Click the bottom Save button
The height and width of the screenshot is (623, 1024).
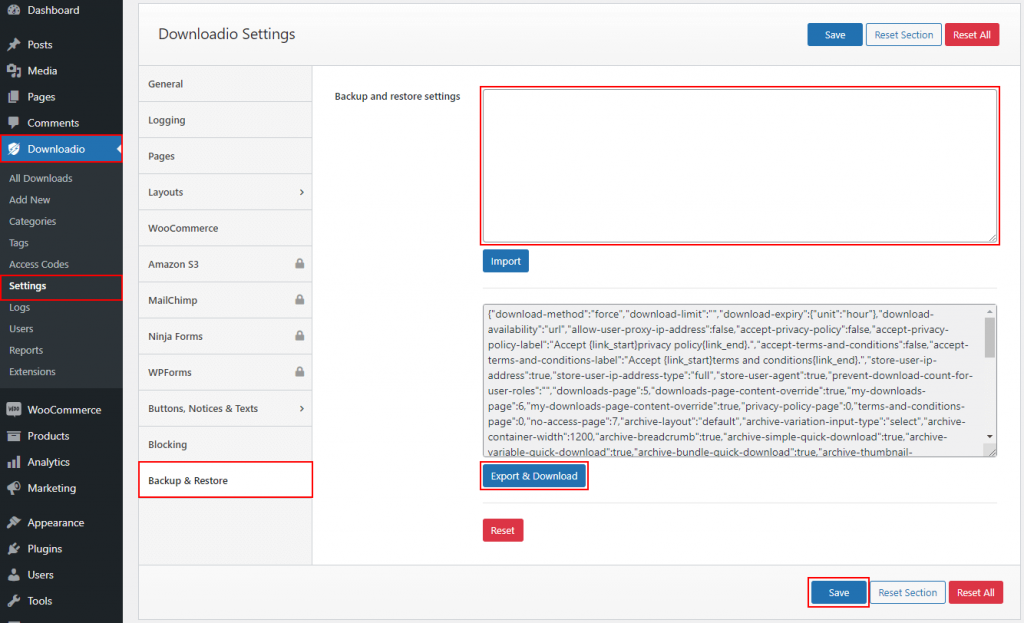point(839,592)
